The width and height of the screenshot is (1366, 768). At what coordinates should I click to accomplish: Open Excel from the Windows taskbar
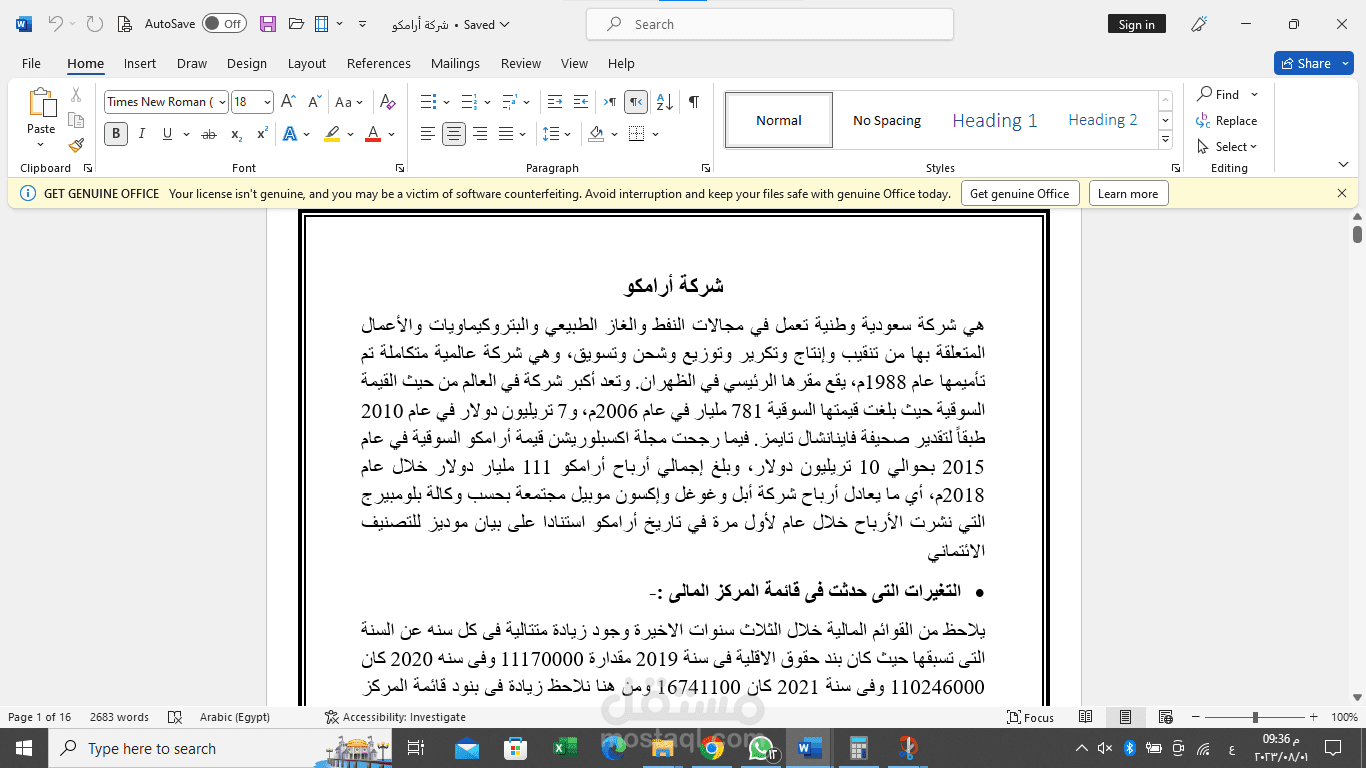click(565, 748)
